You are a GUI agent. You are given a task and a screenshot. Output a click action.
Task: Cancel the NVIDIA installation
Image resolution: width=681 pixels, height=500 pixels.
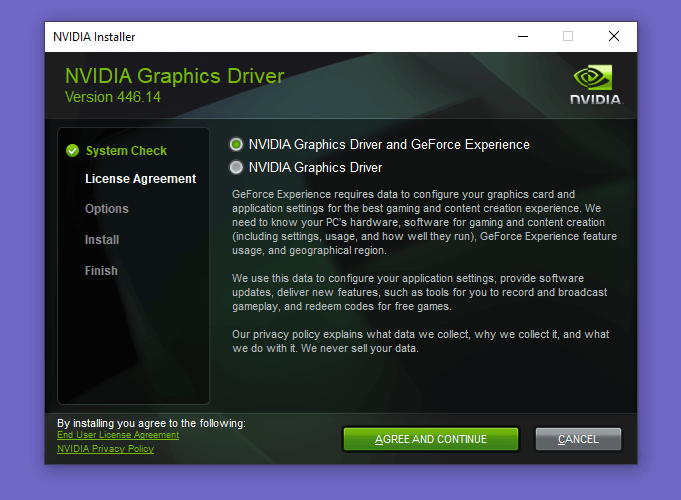point(578,439)
